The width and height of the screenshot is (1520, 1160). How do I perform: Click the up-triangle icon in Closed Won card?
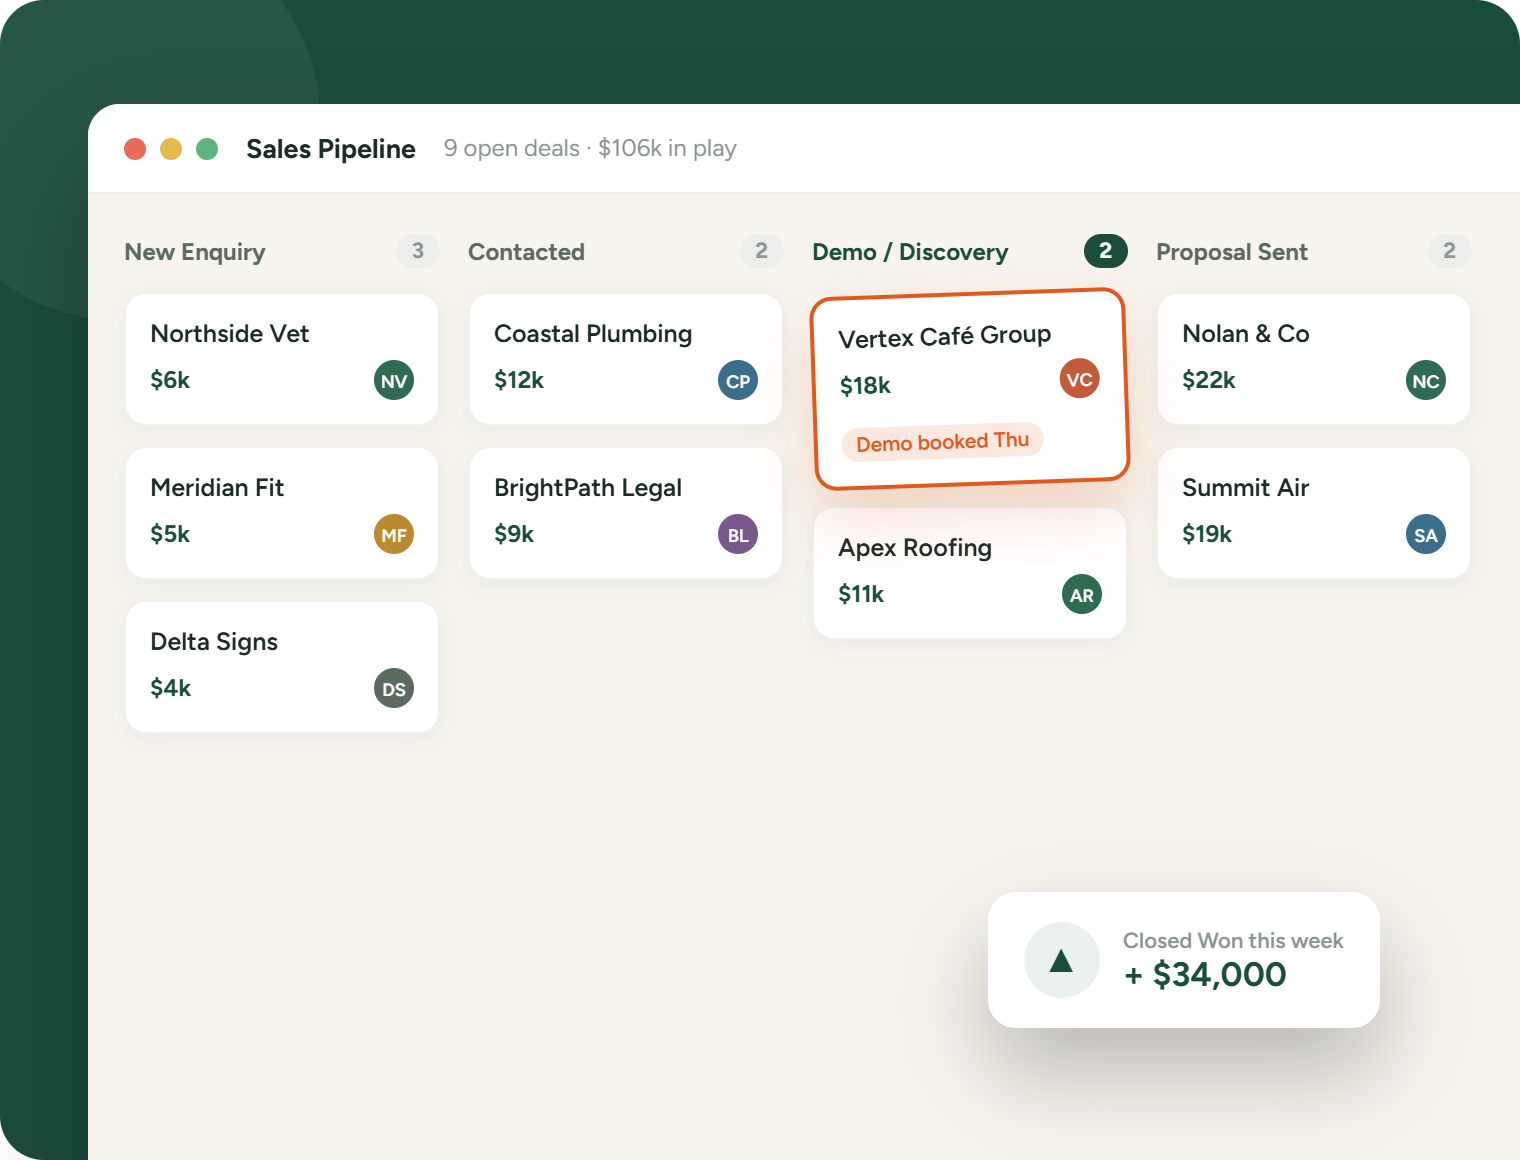[x=1062, y=960]
